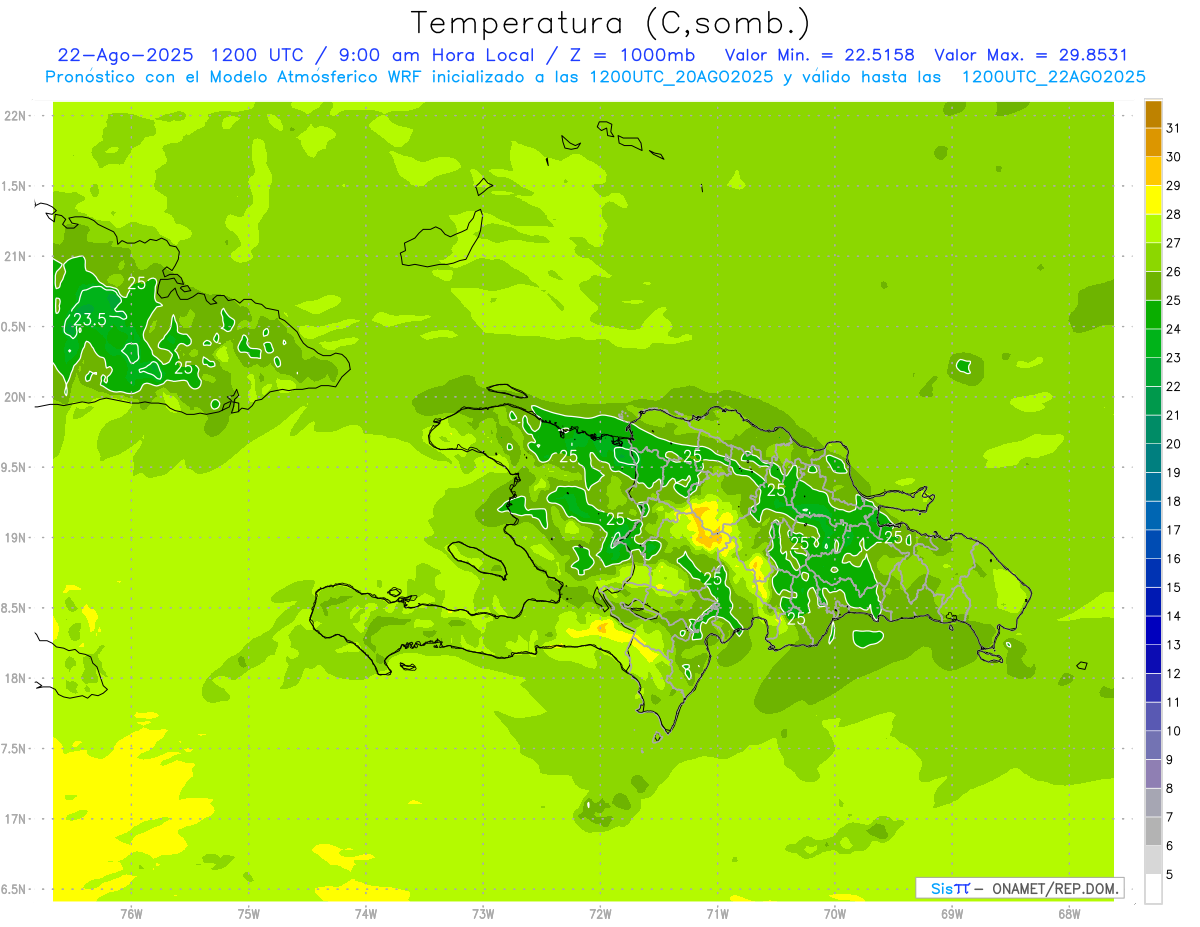Select the "Valor Min. = 22.5158" text
The image size is (1200, 927).
818,55
